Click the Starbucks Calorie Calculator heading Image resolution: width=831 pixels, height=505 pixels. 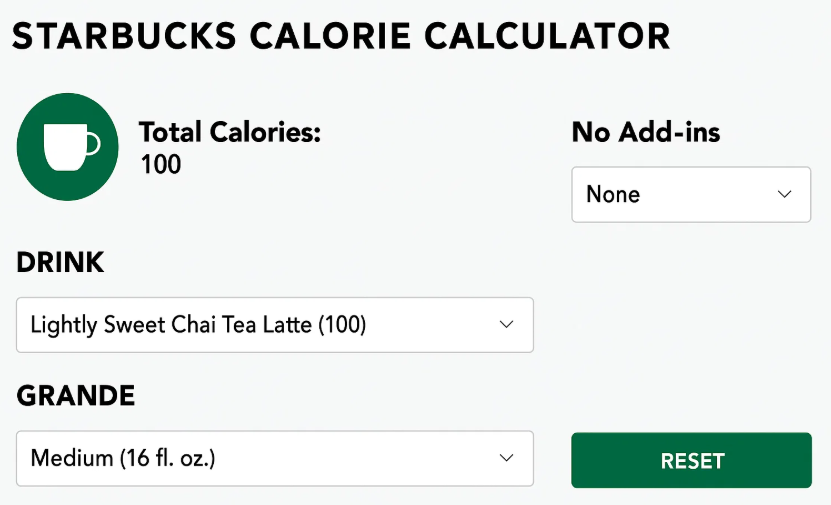(x=341, y=37)
